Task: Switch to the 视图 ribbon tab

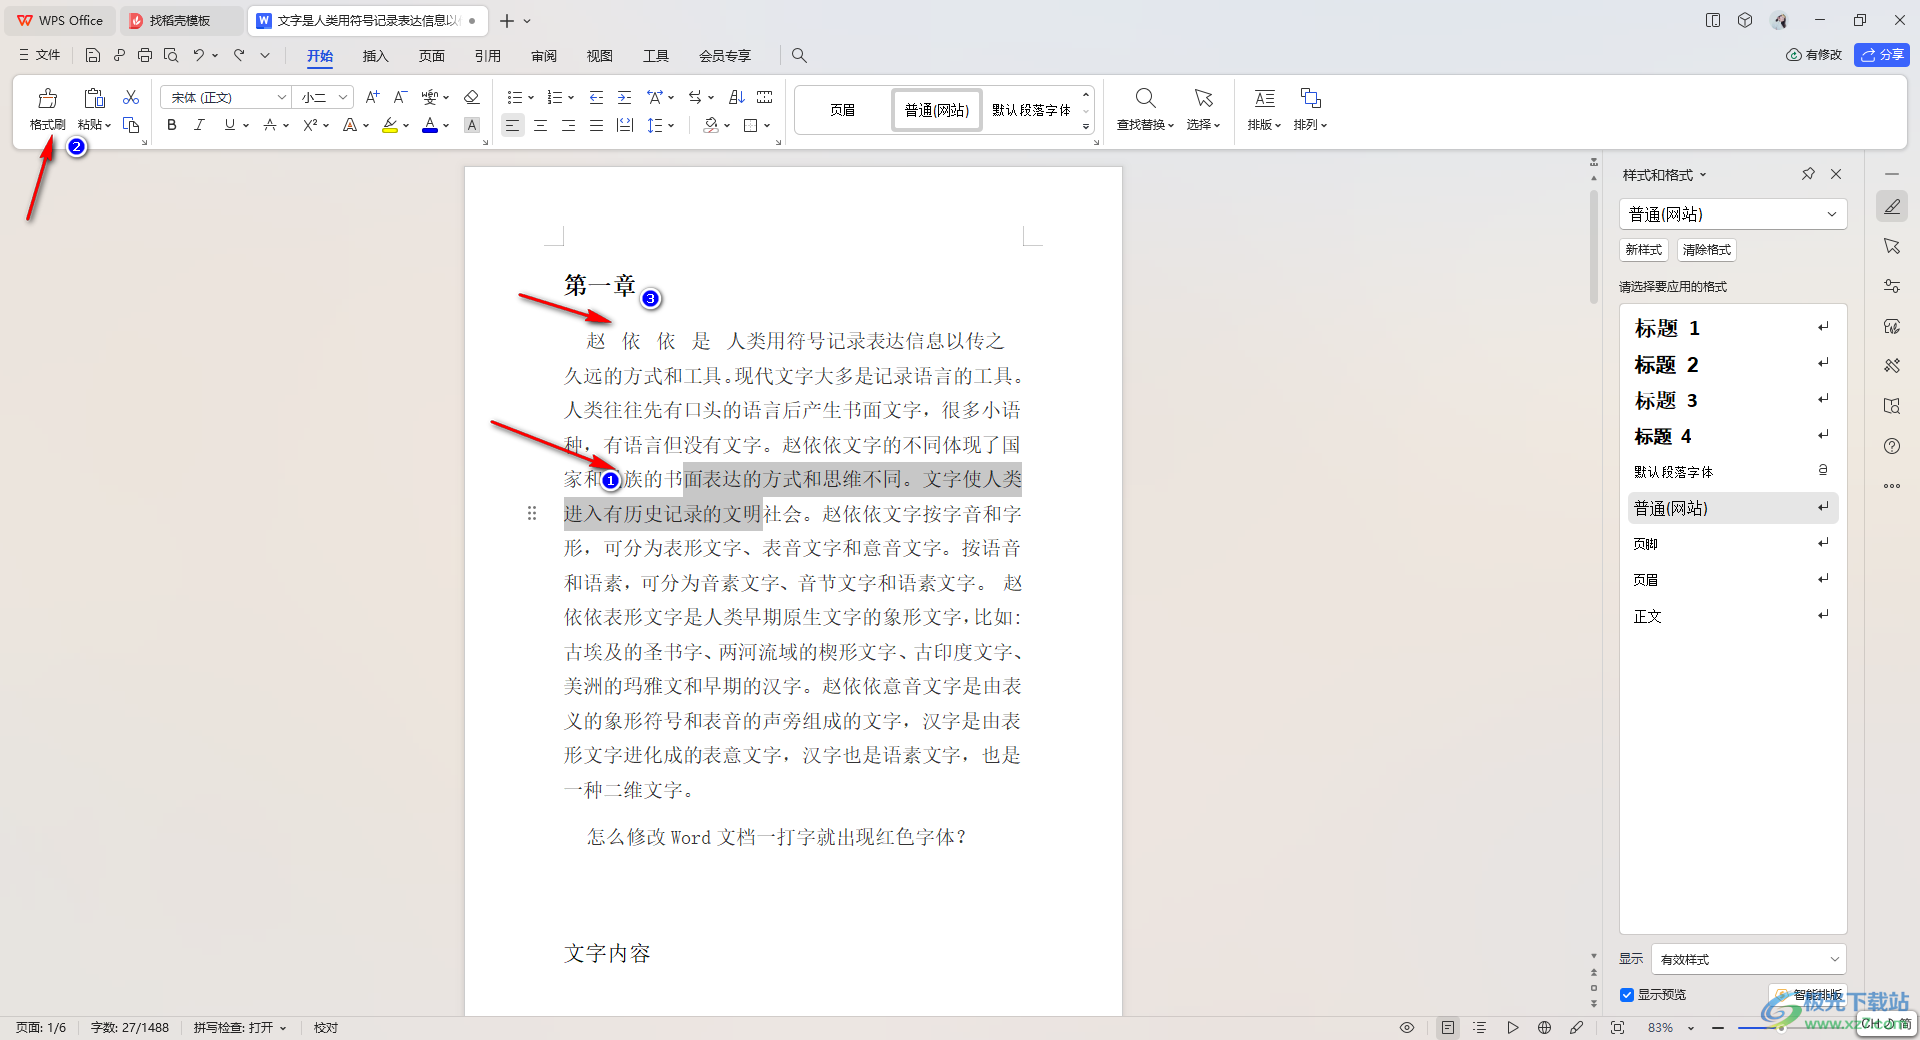Action: click(600, 56)
